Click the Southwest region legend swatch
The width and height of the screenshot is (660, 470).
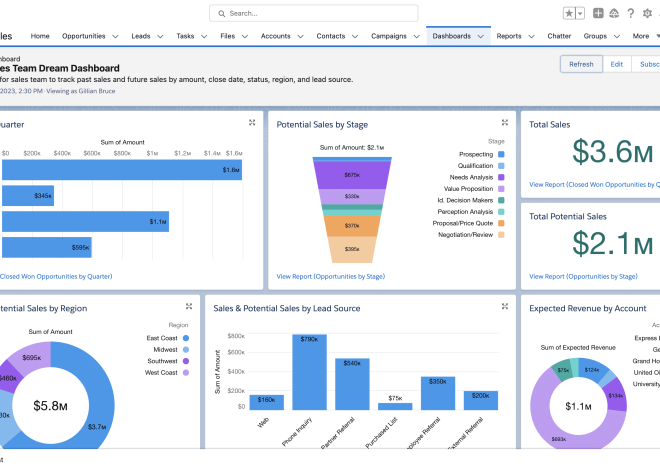186,361
